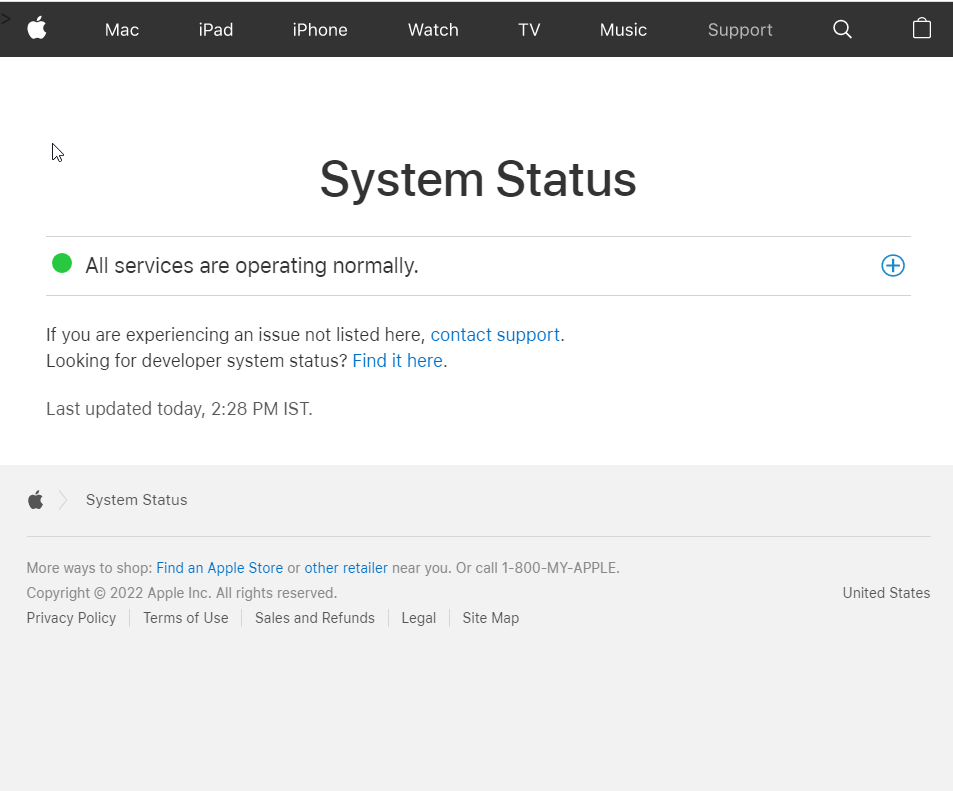Click the Find it here link

(x=397, y=361)
